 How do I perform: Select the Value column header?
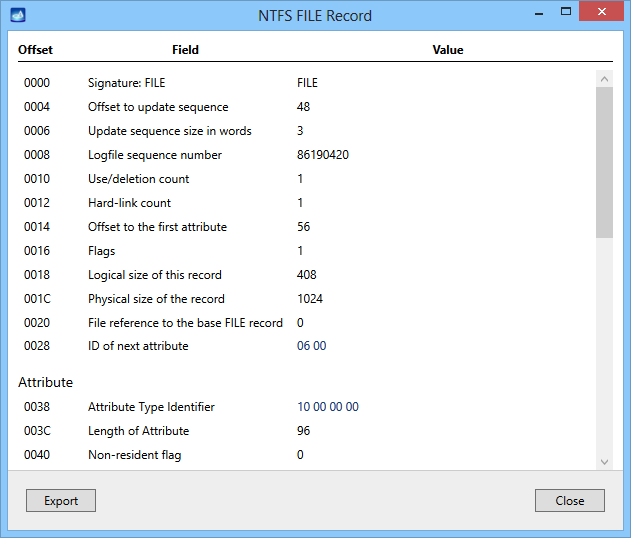click(x=448, y=49)
